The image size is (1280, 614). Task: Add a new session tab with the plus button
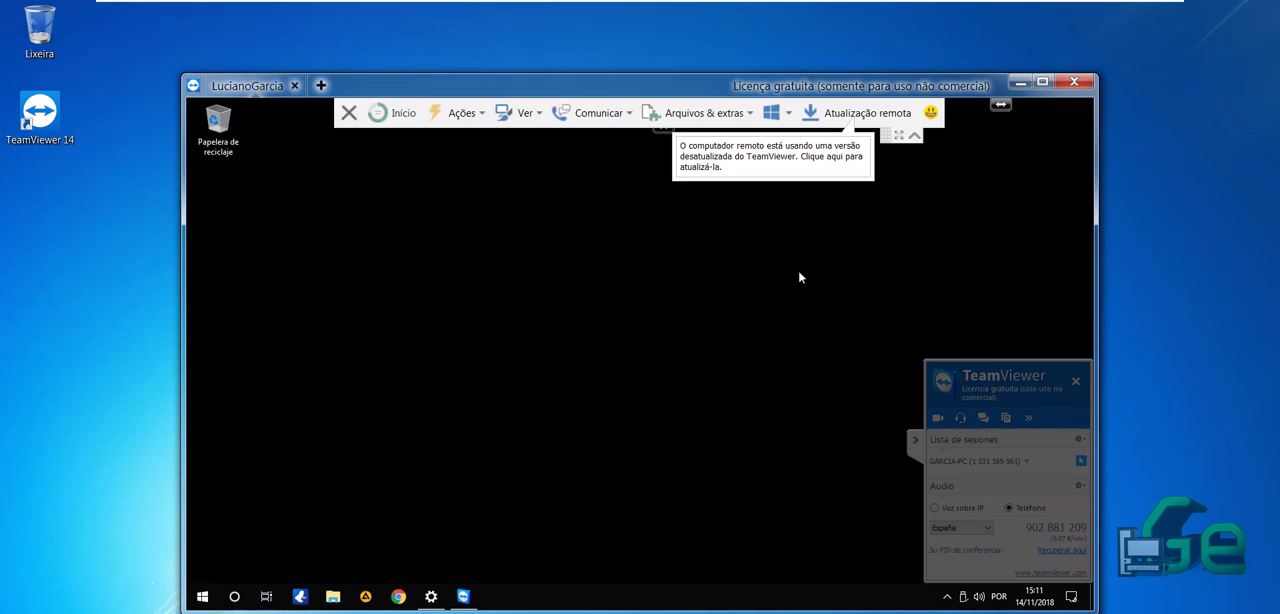pyautogui.click(x=321, y=86)
